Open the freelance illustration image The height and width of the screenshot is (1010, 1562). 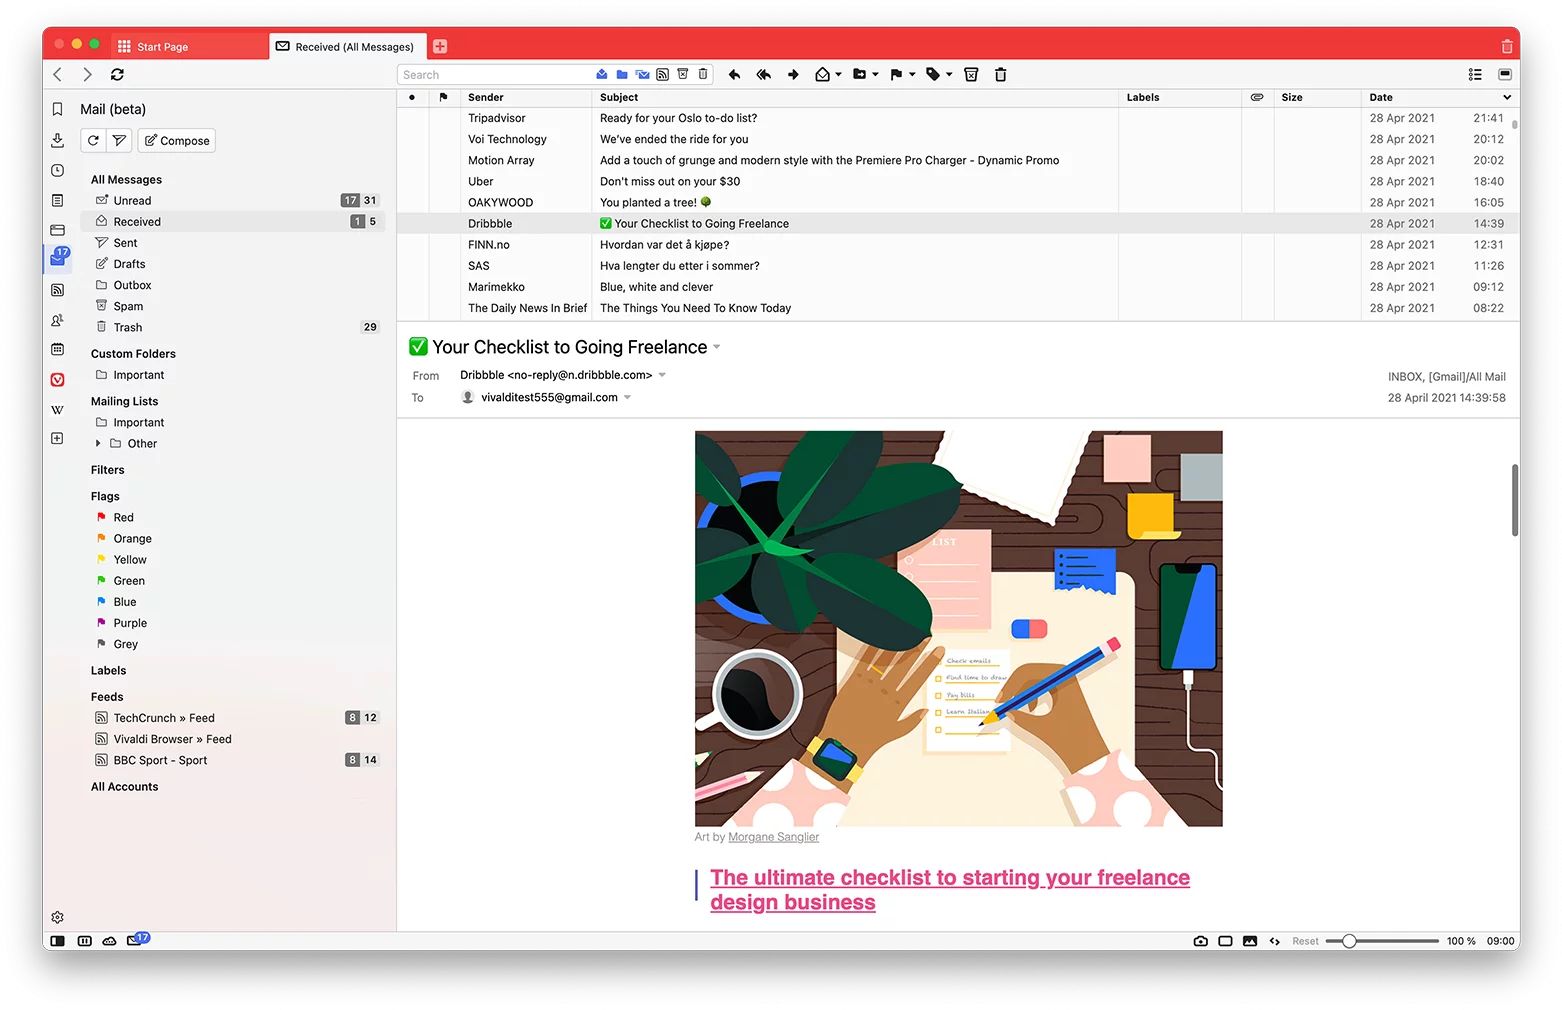958,628
